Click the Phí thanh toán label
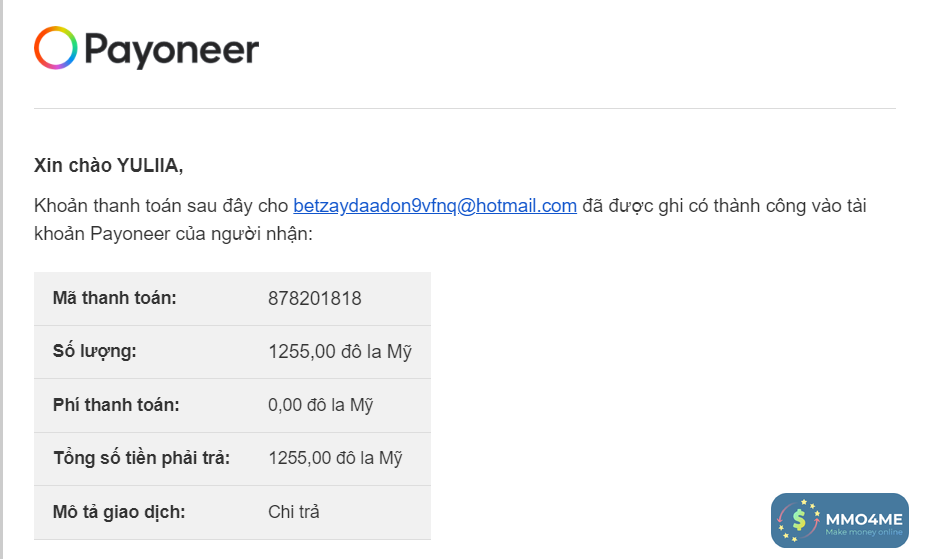 click(115, 405)
